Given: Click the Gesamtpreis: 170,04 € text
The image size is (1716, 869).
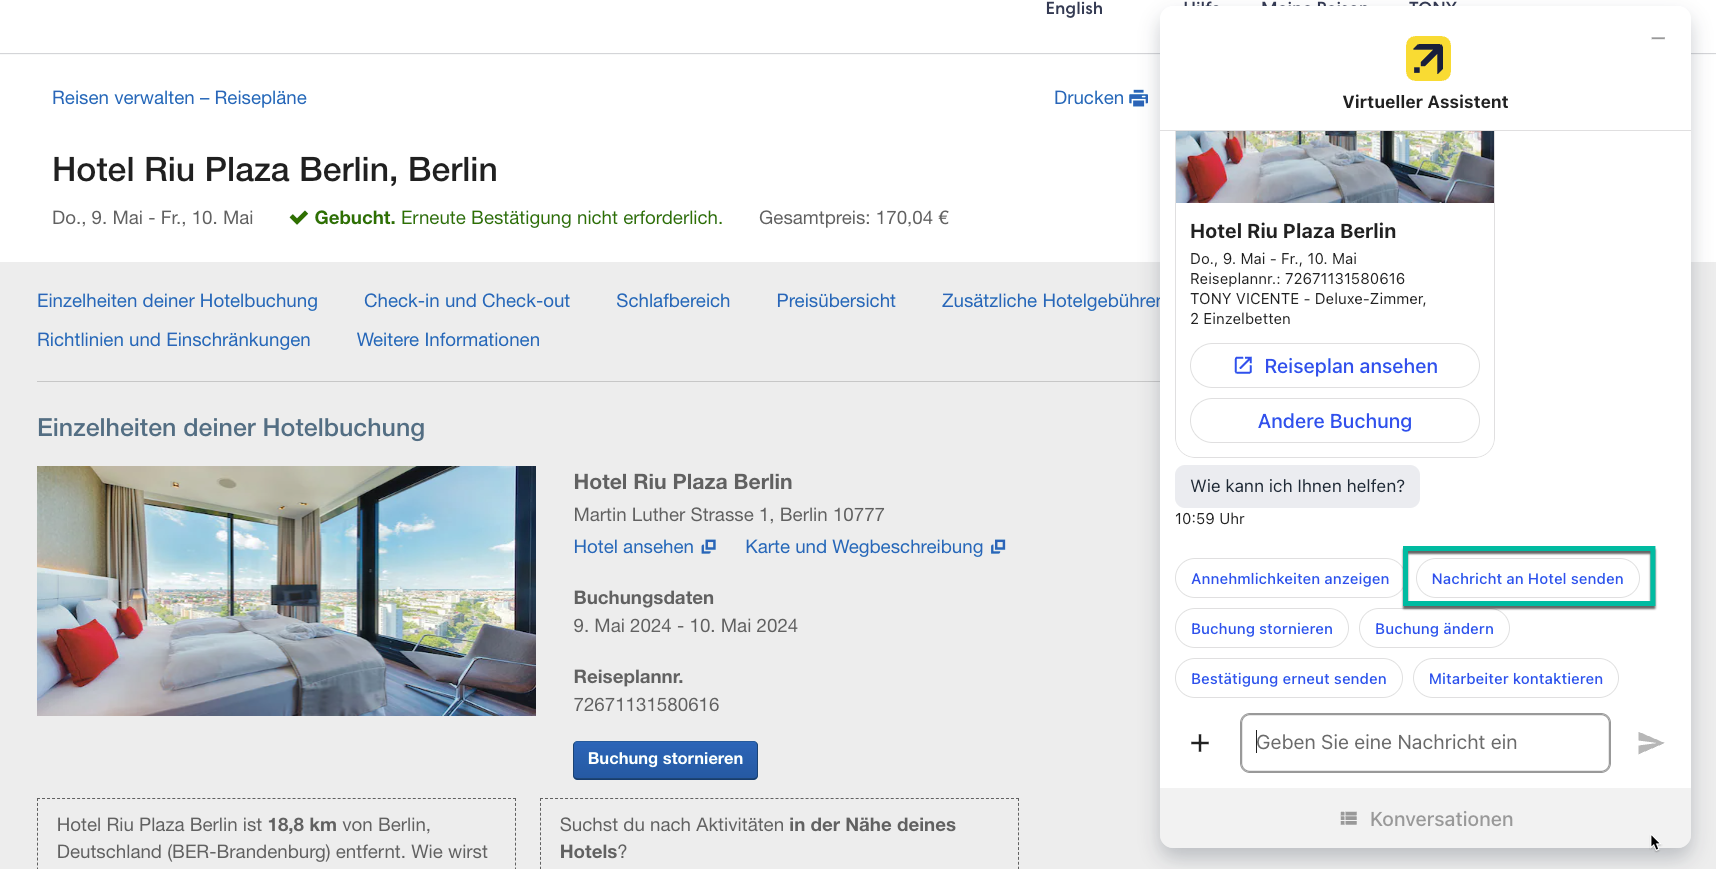Looking at the screenshot, I should tap(854, 218).
